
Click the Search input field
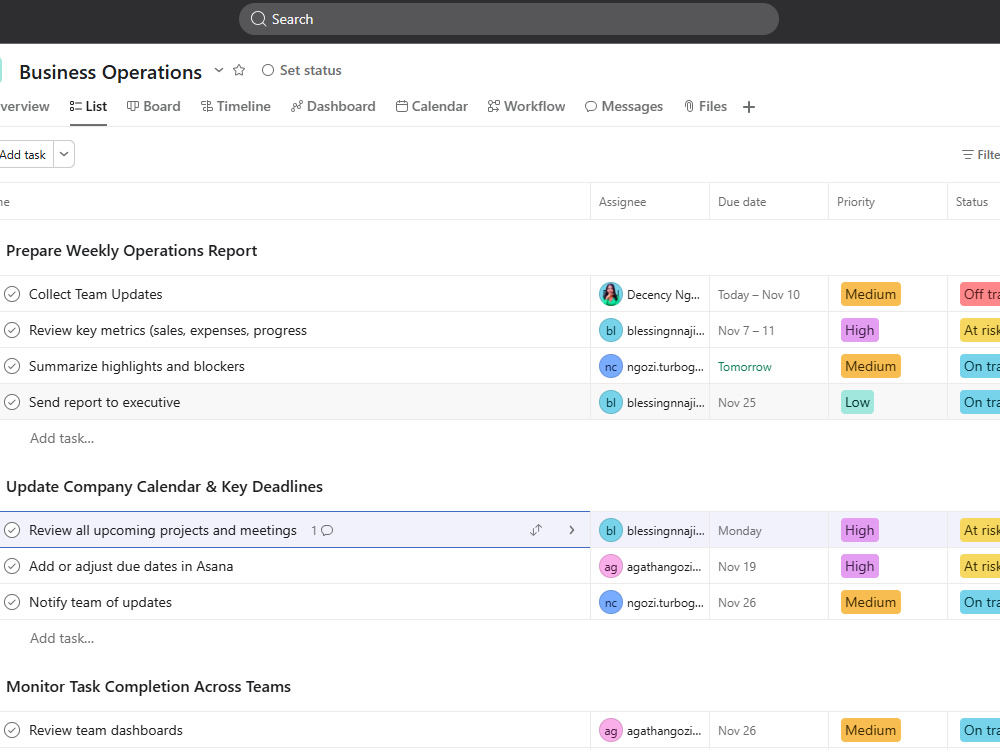click(508, 19)
